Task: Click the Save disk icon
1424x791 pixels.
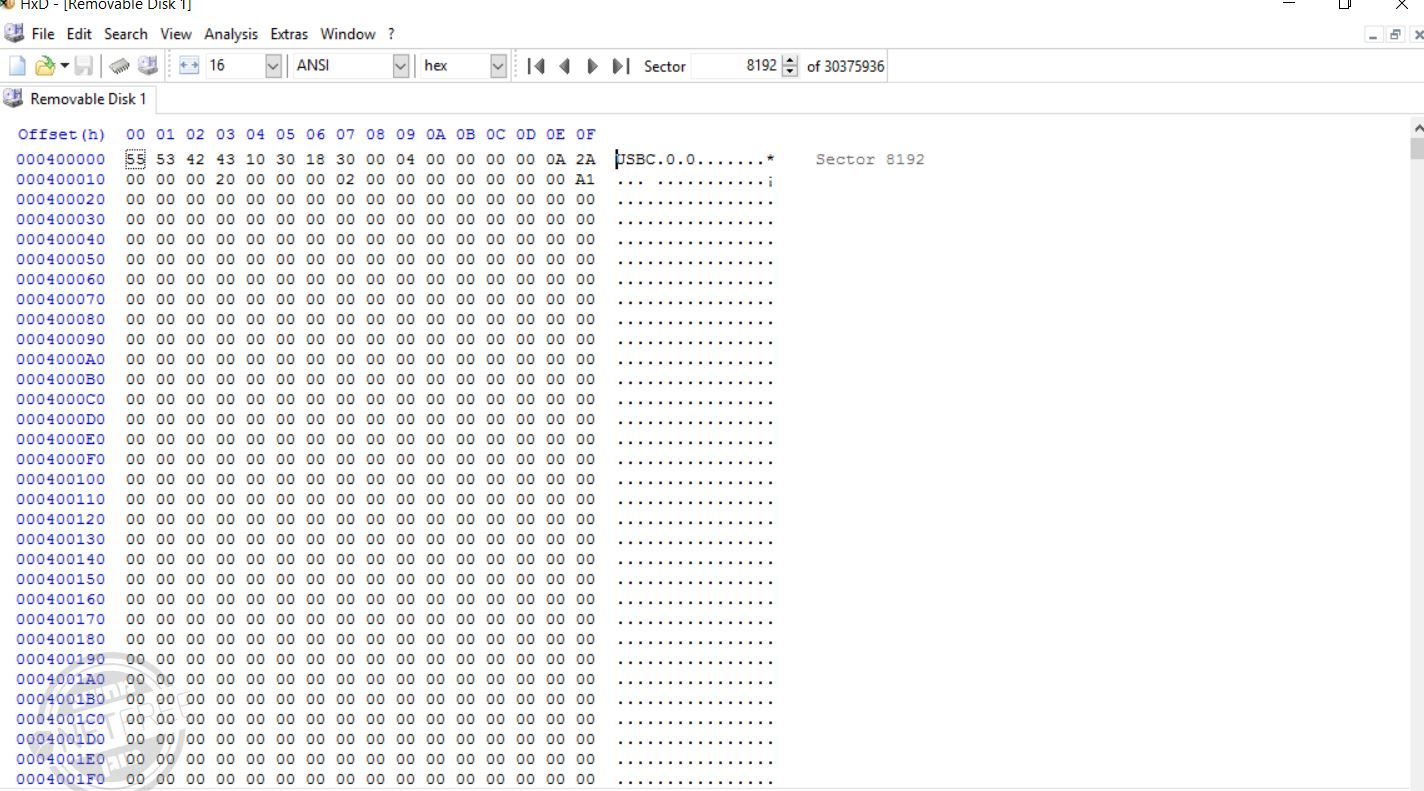Action: [84, 66]
